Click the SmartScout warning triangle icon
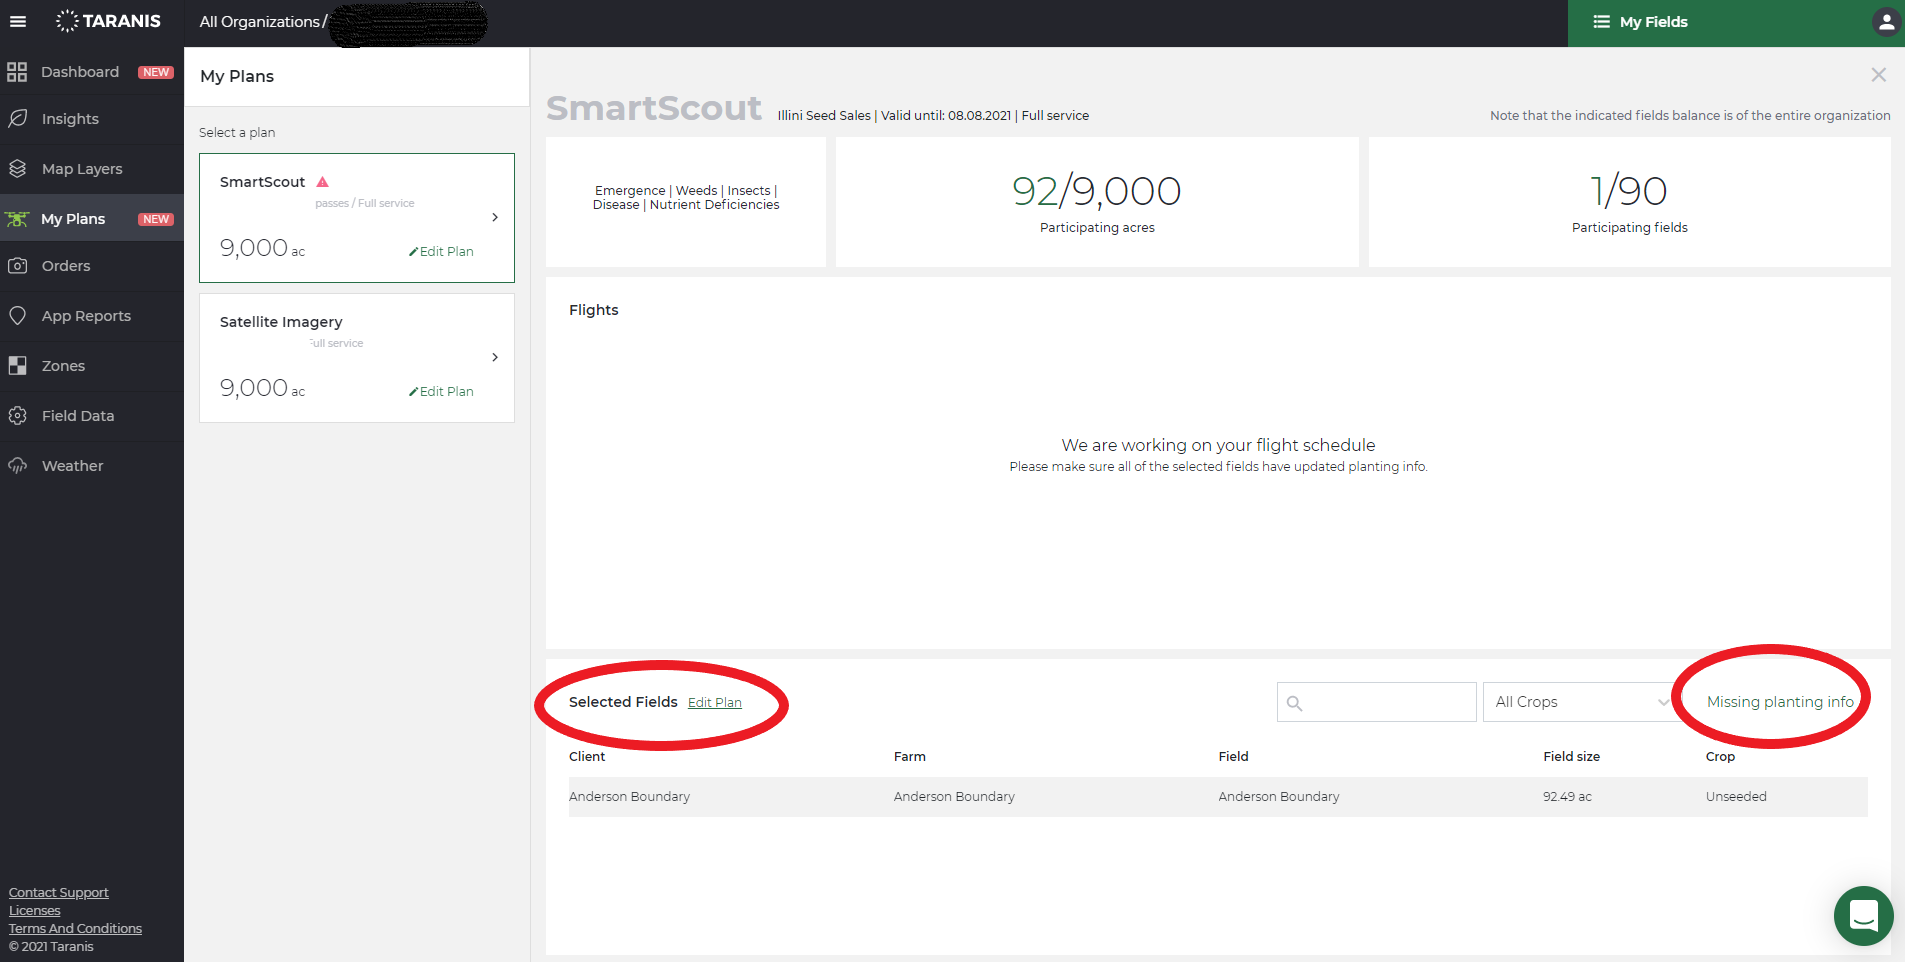Viewport: 1905px width, 962px height. coord(322,182)
